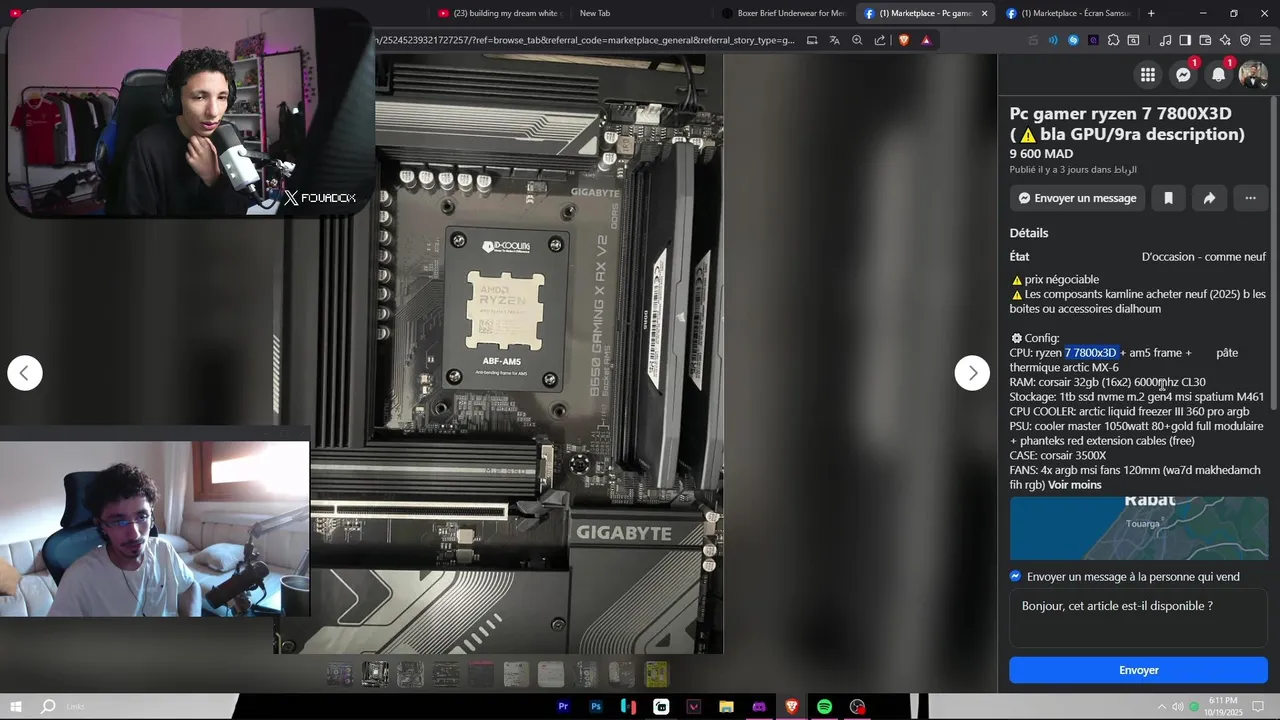The width and height of the screenshot is (1280, 720).
Task: Select the first photo thumbnail in the strip
Action: point(340,675)
